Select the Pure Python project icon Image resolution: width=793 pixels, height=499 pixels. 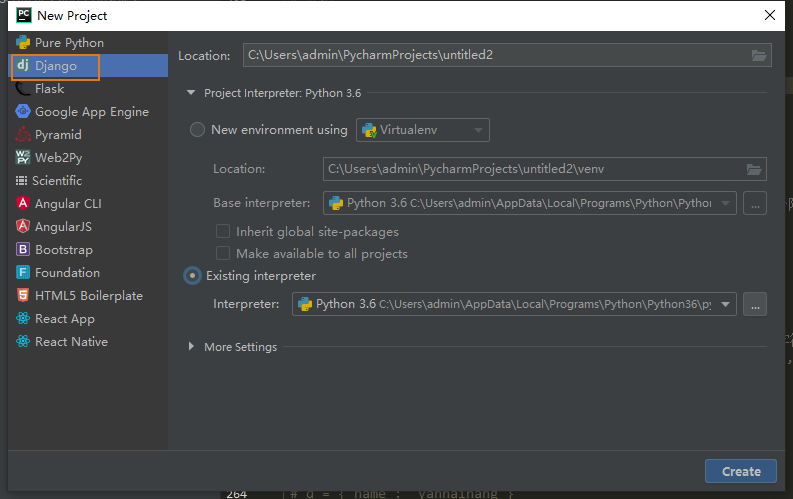click(x=23, y=42)
